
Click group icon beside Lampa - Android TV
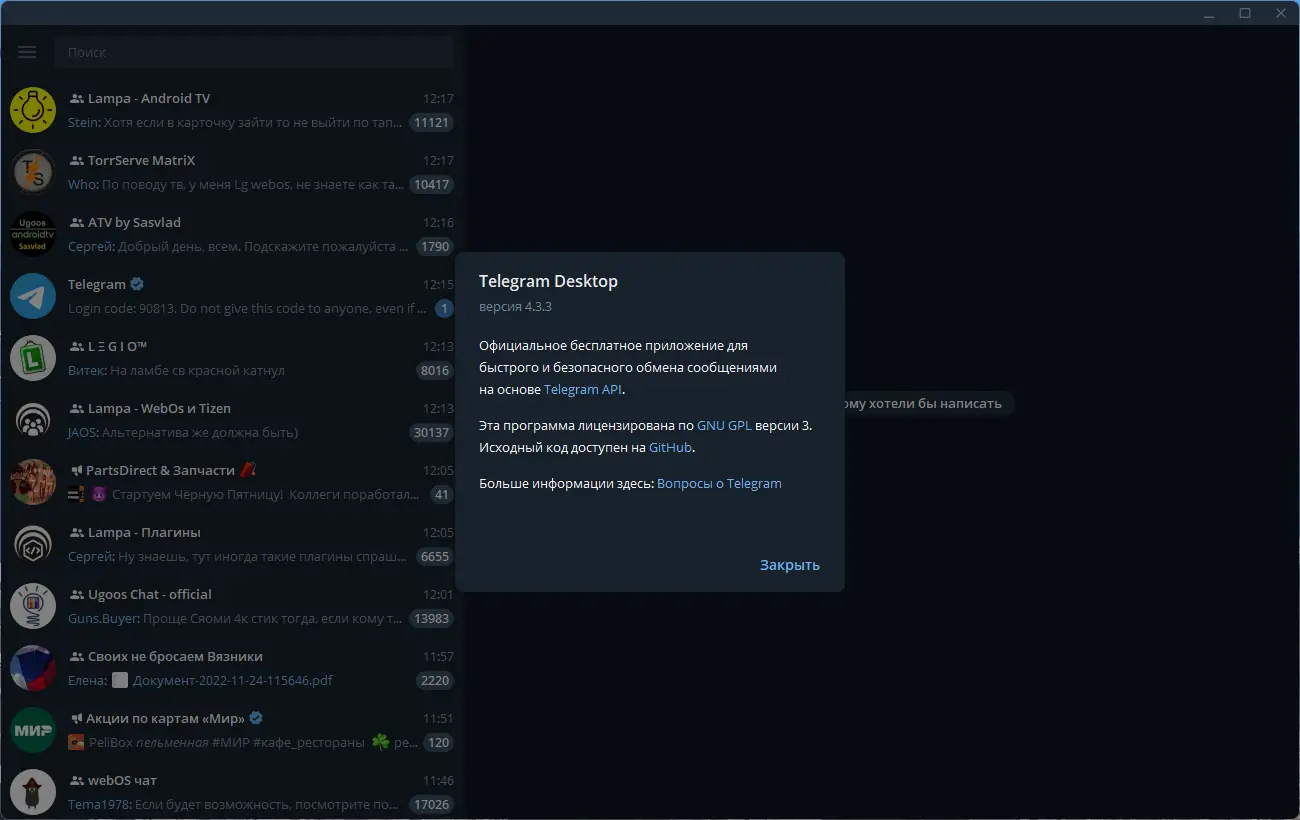click(x=76, y=99)
